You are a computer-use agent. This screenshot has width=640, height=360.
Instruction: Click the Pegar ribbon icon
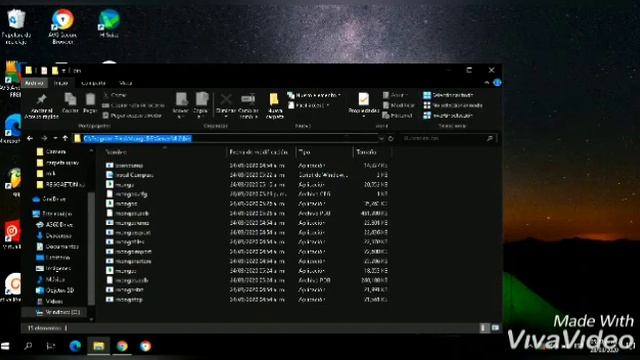pos(90,103)
